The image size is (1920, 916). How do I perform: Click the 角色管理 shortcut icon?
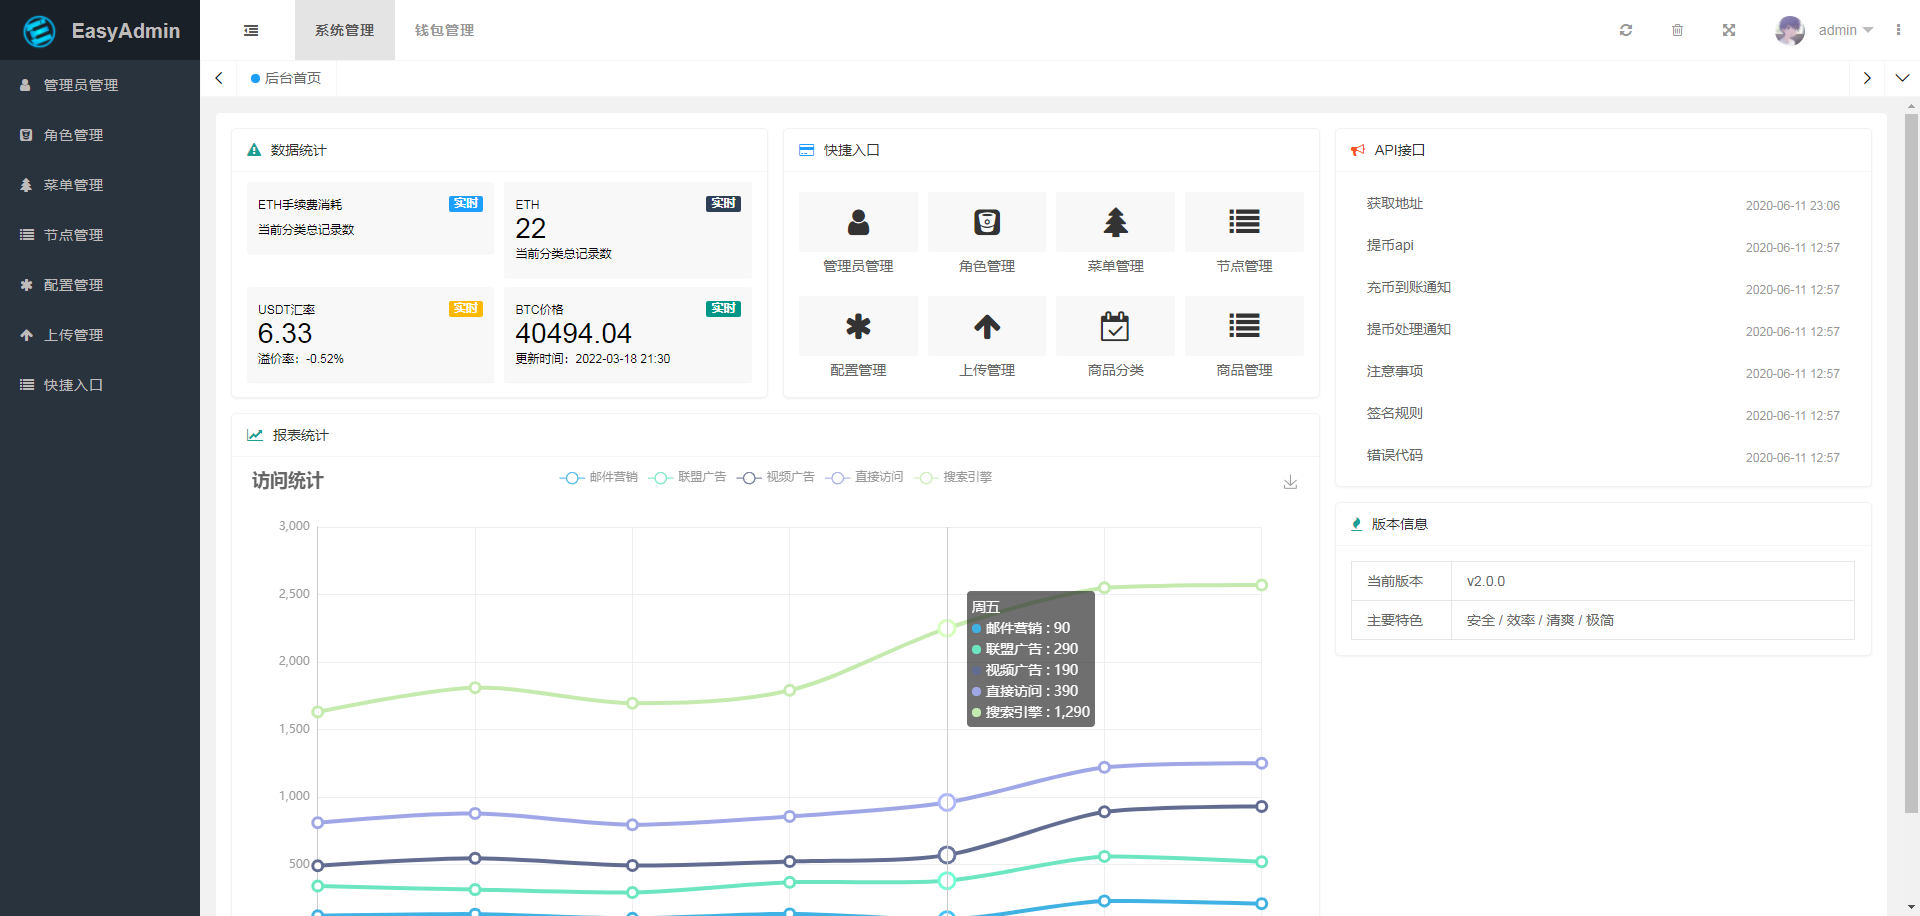[987, 222]
